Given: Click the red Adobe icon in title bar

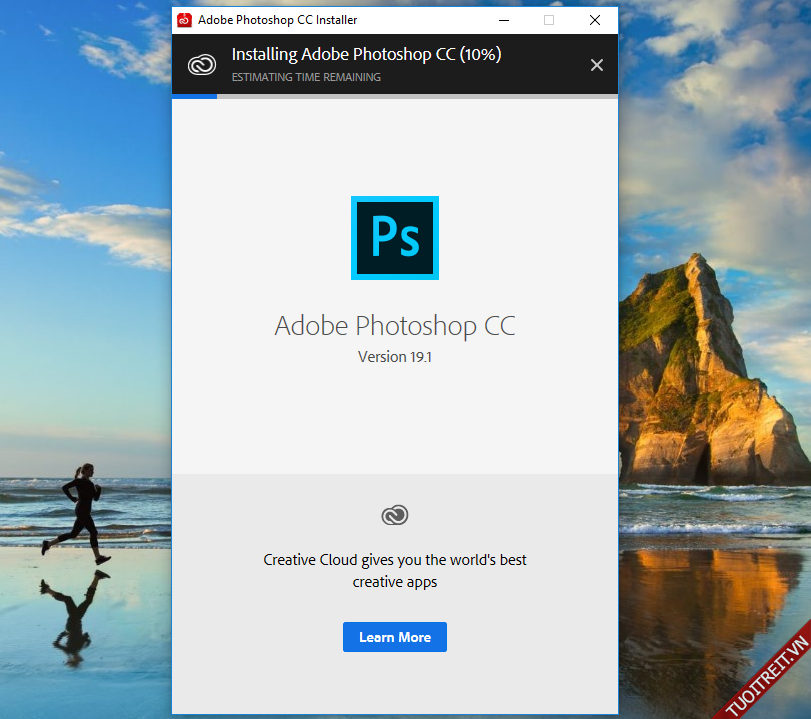Looking at the screenshot, I should coord(184,20).
